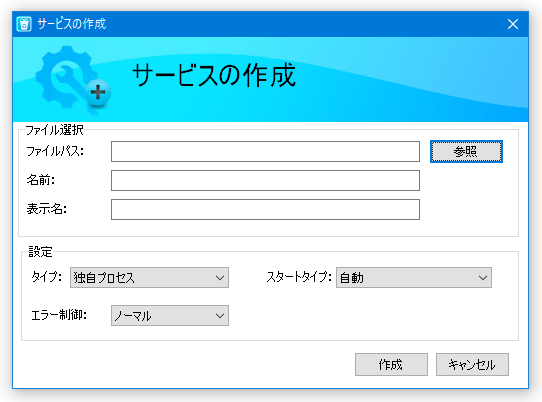Click the ファイルパス: label
This screenshot has height=402, width=542.
(55, 151)
